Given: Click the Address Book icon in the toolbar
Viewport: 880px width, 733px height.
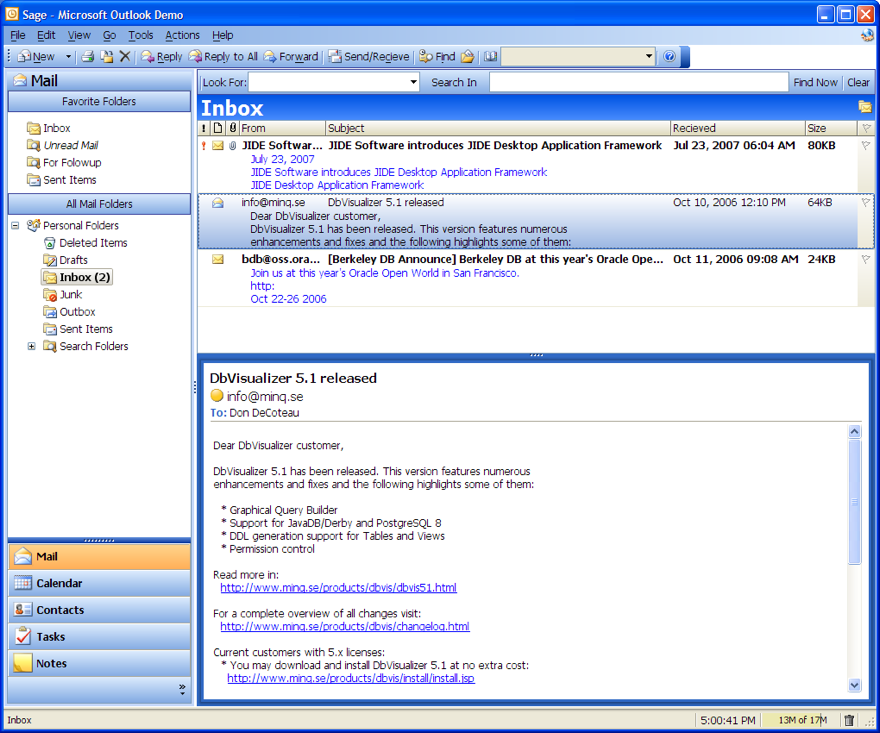Looking at the screenshot, I should click(491, 57).
